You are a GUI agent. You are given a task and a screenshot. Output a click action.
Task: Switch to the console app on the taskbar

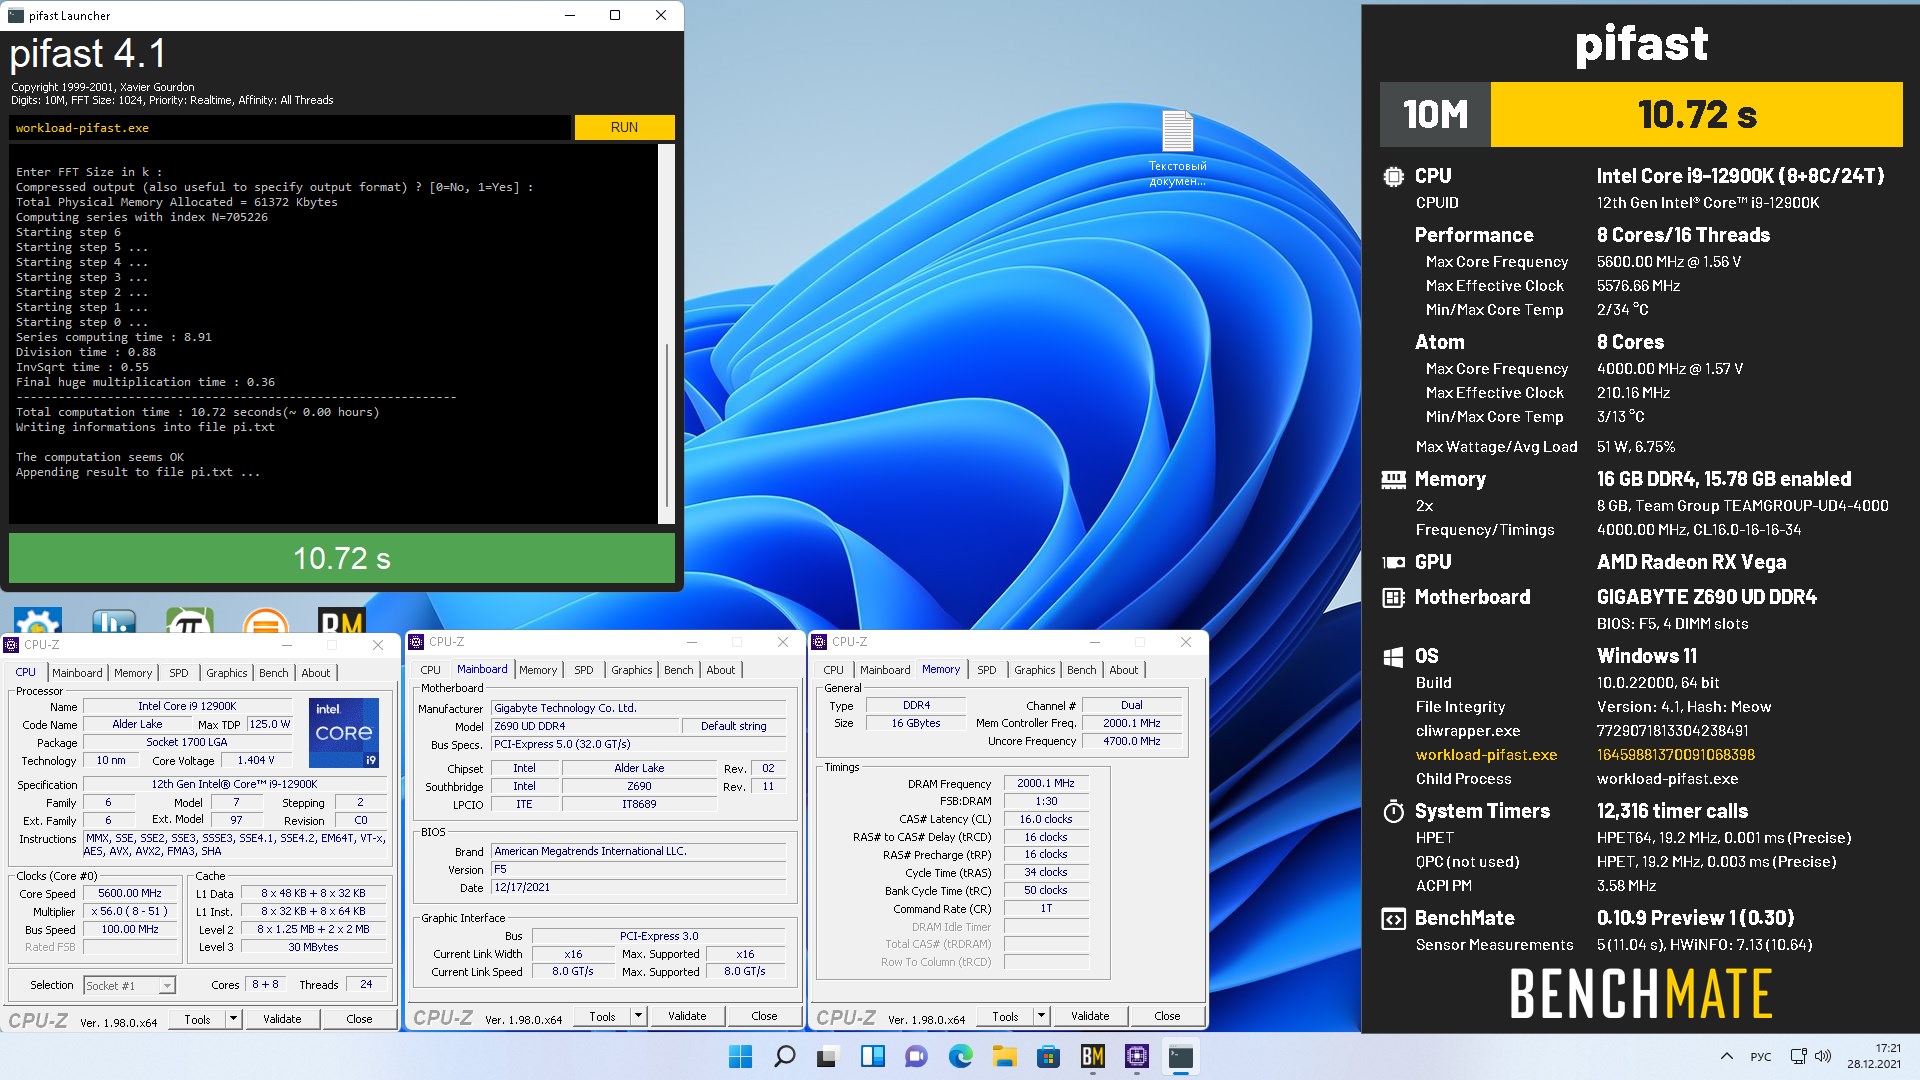pos(1181,1056)
